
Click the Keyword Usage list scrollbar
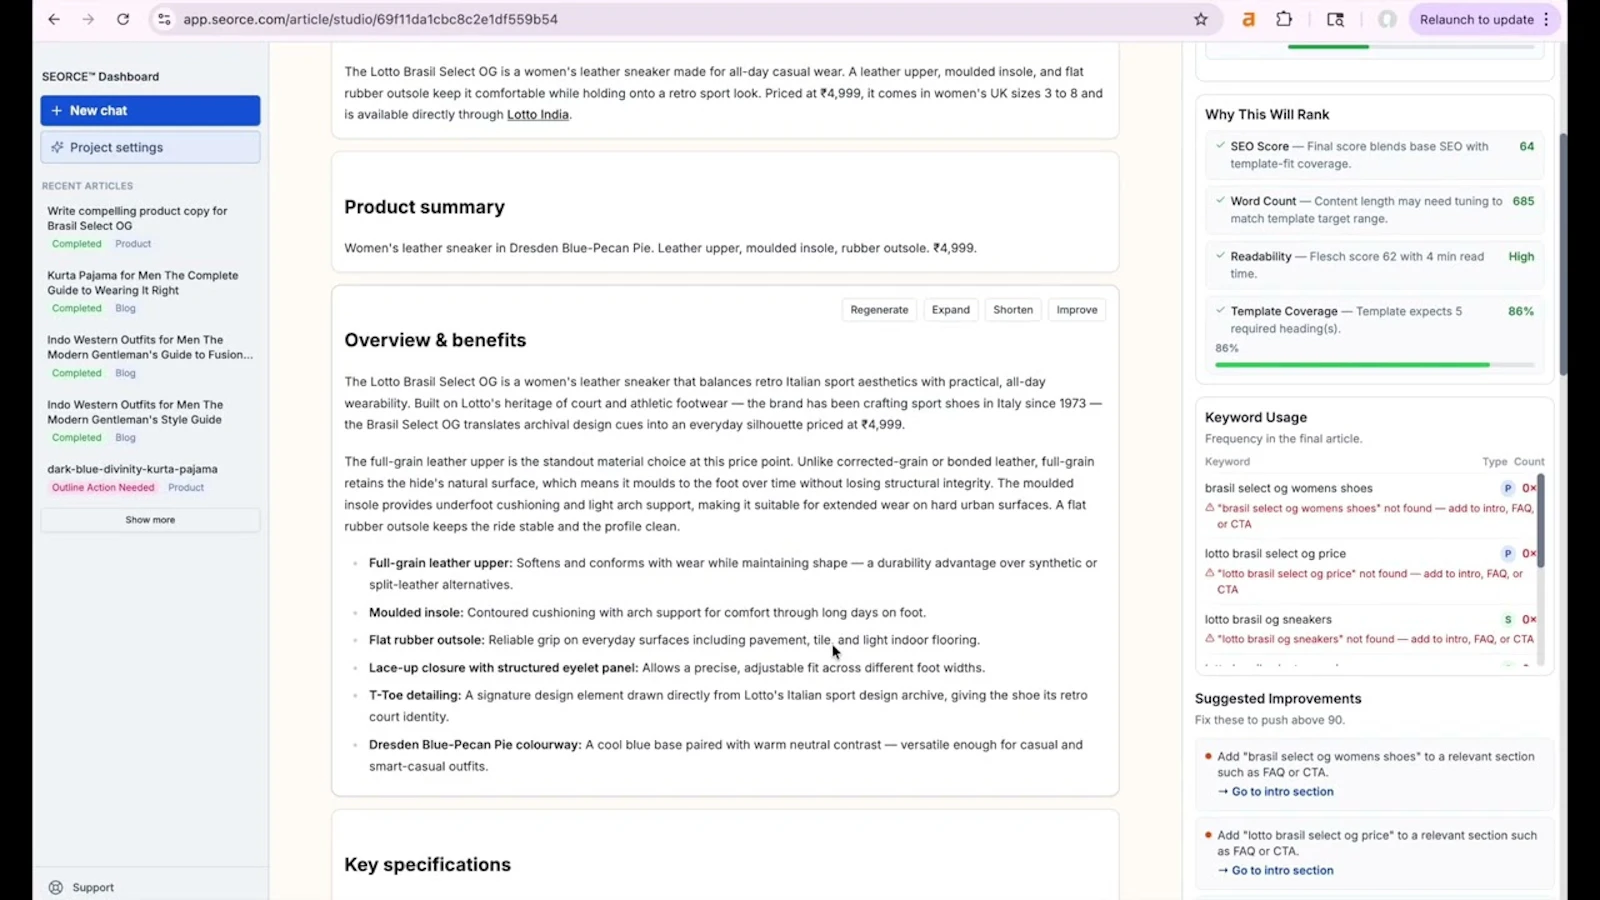coord(1540,520)
